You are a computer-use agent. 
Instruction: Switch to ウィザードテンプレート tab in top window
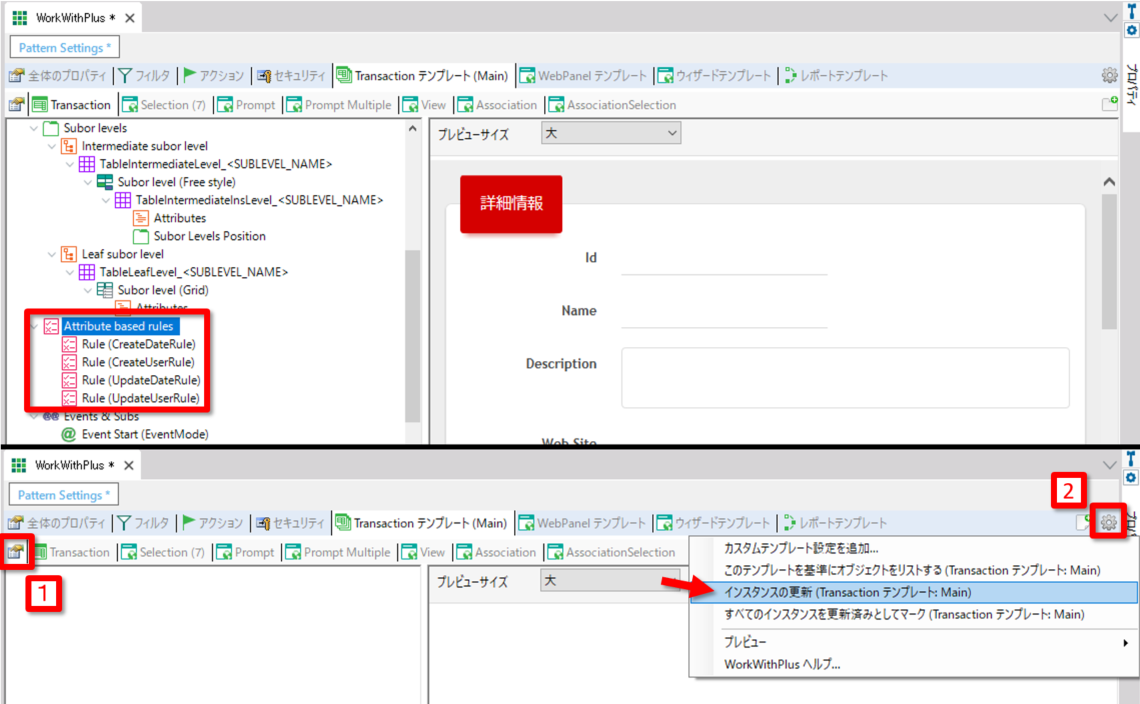click(715, 76)
